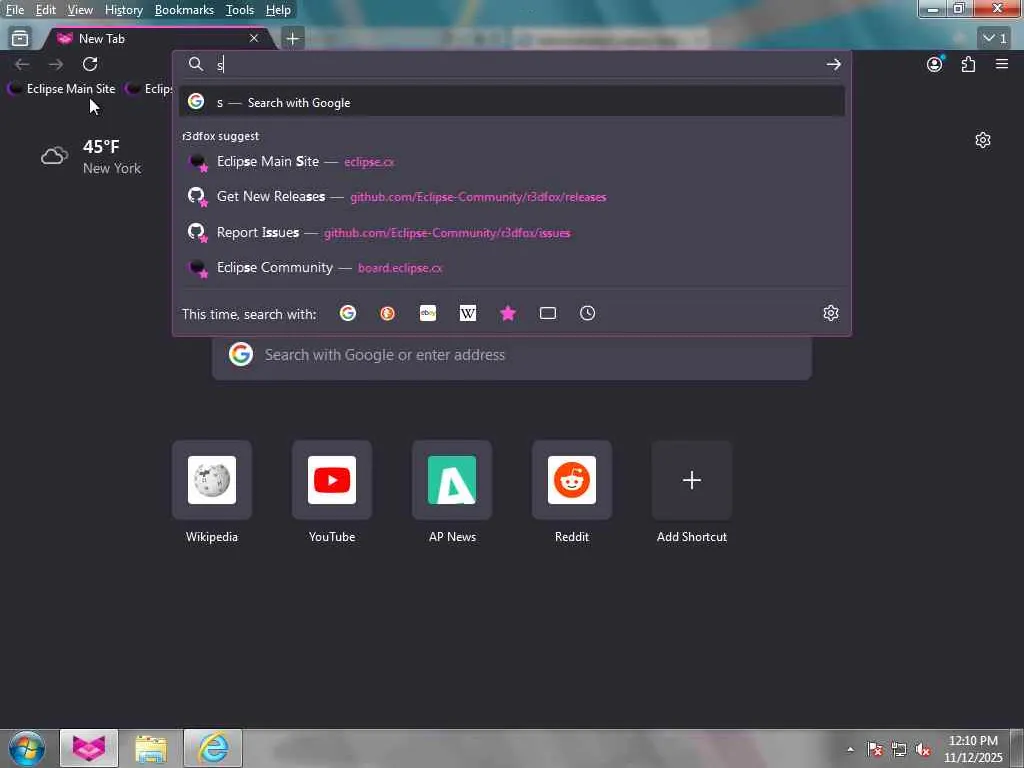
Task: Click the go arrow in the address bar
Action: click(x=833, y=64)
